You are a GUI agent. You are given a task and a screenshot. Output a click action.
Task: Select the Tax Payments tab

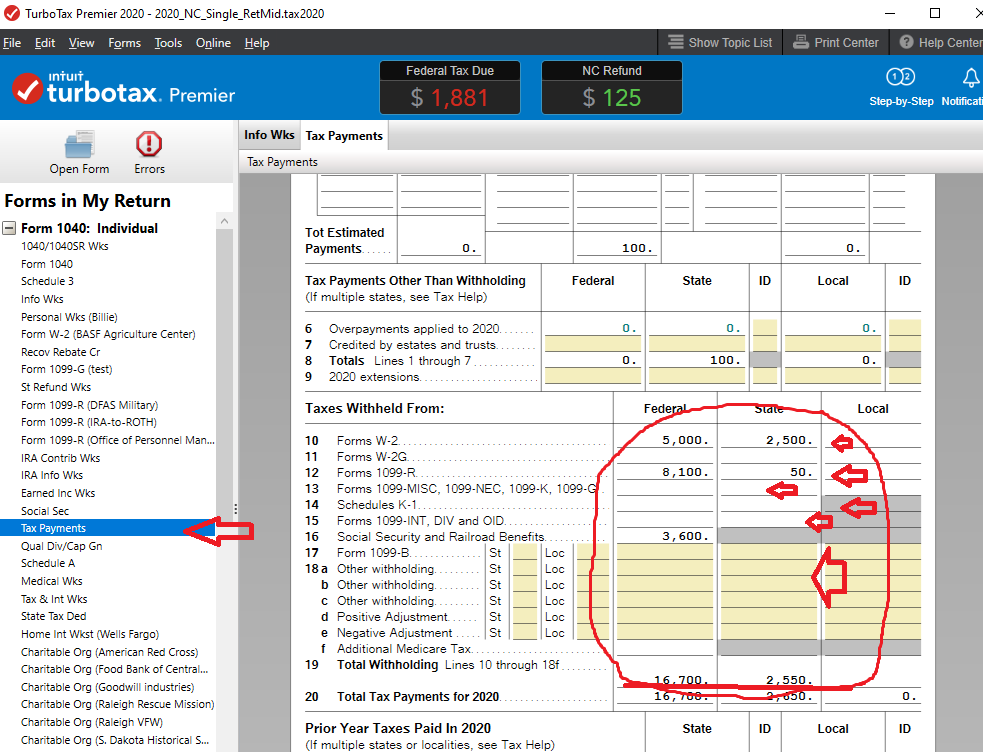pyautogui.click(x=344, y=135)
